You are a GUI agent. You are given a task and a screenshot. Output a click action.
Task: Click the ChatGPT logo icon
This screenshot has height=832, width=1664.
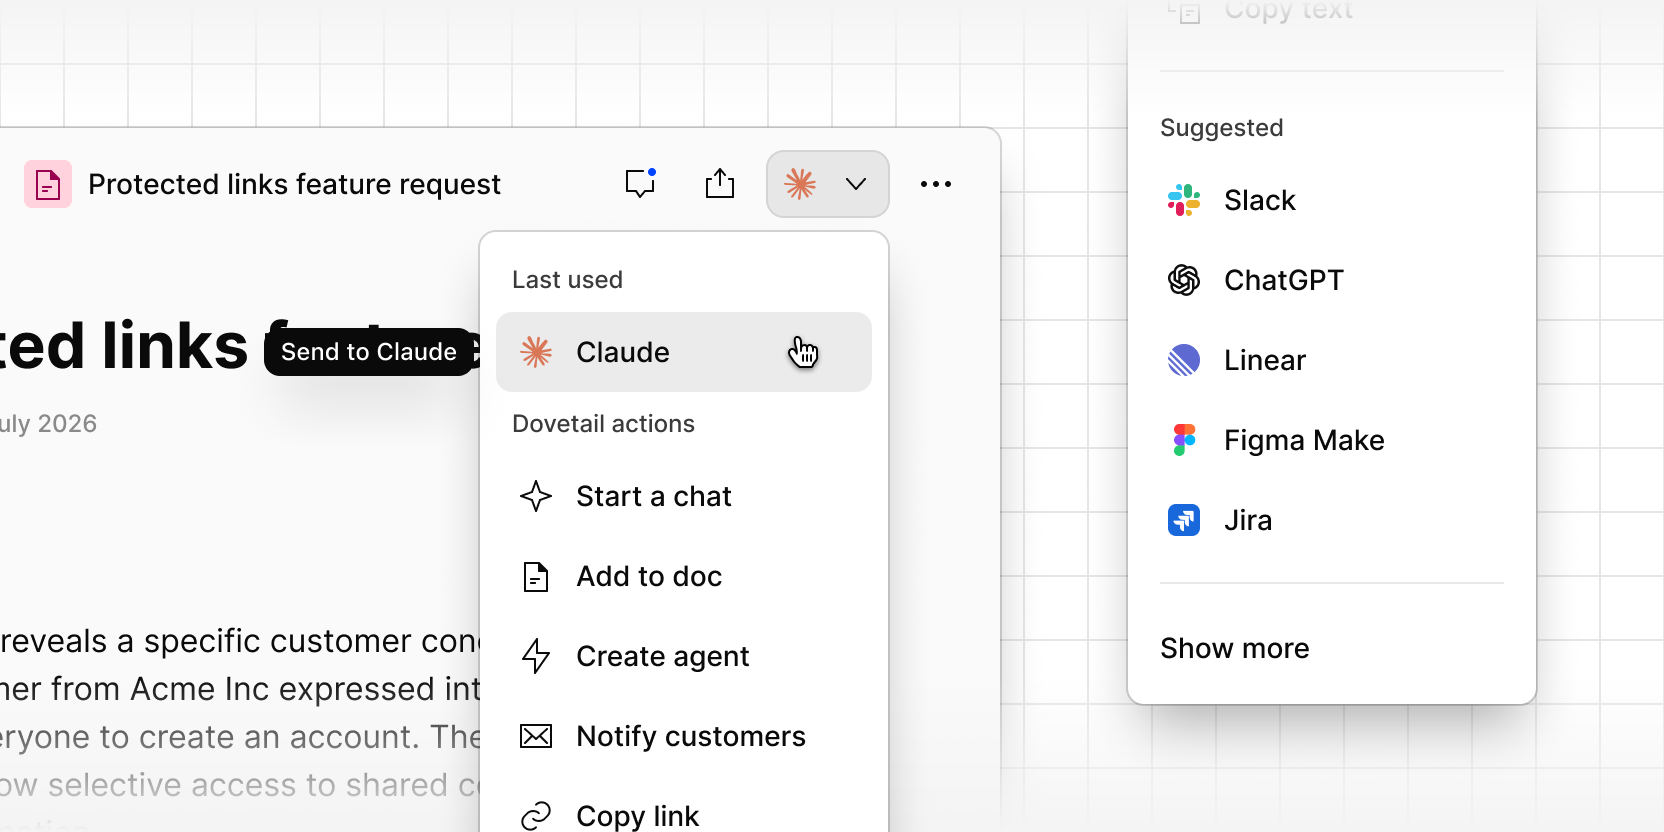(x=1184, y=280)
